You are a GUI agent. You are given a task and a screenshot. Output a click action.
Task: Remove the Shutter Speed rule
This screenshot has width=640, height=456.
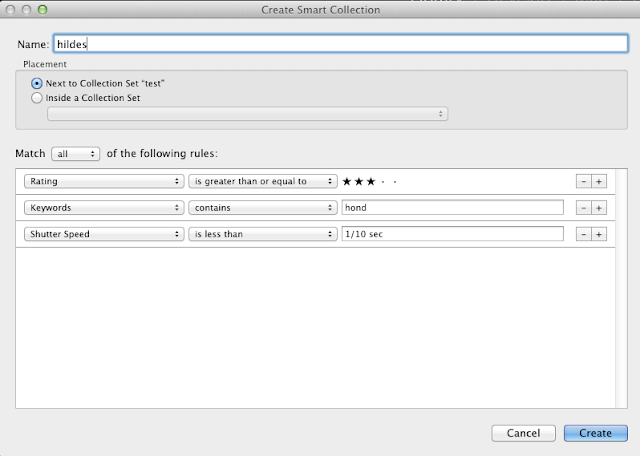coord(583,234)
